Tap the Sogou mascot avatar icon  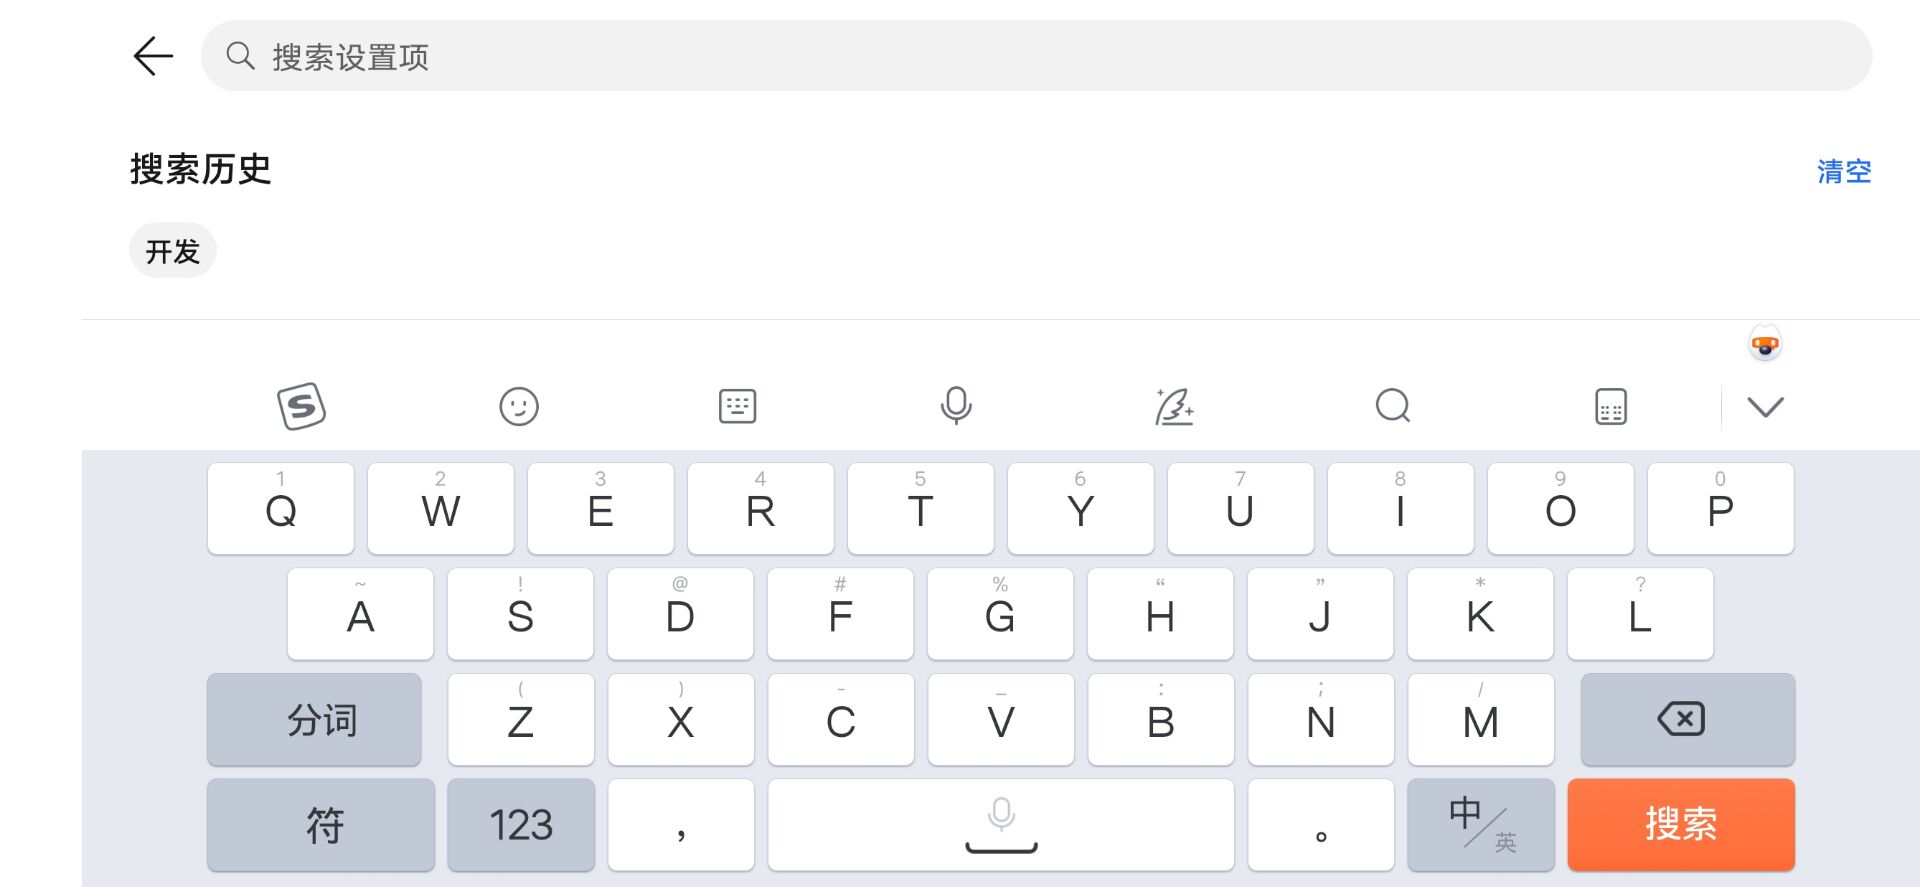(x=1765, y=344)
